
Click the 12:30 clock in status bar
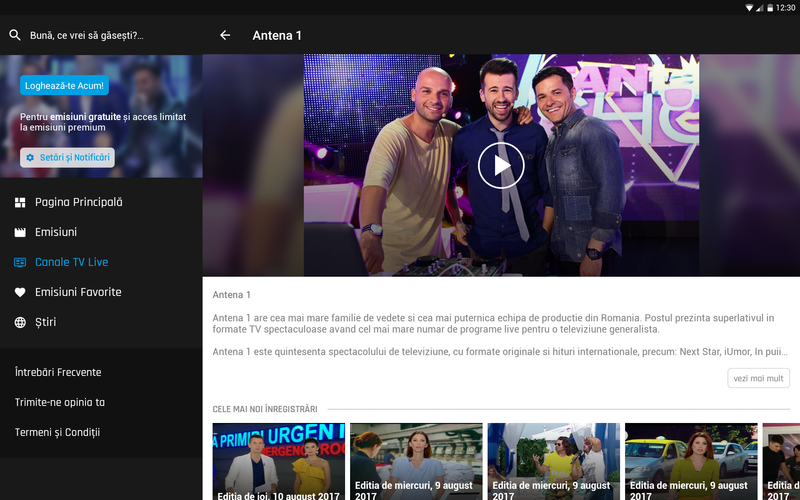pyautogui.click(x=785, y=8)
